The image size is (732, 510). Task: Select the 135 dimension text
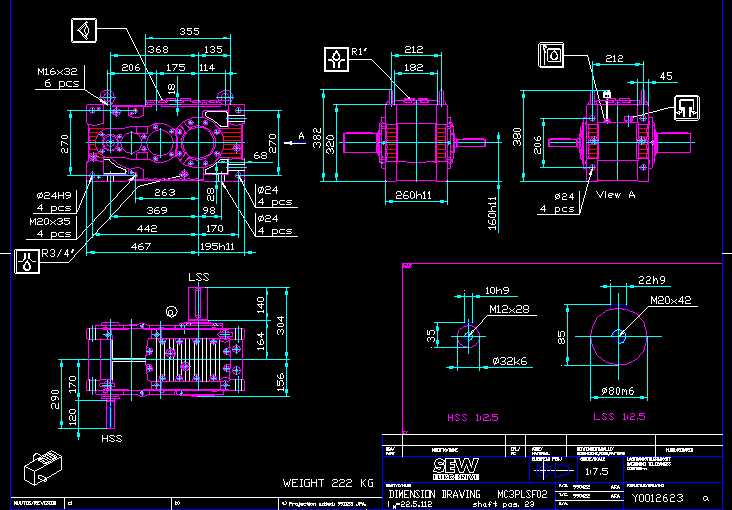point(212,50)
